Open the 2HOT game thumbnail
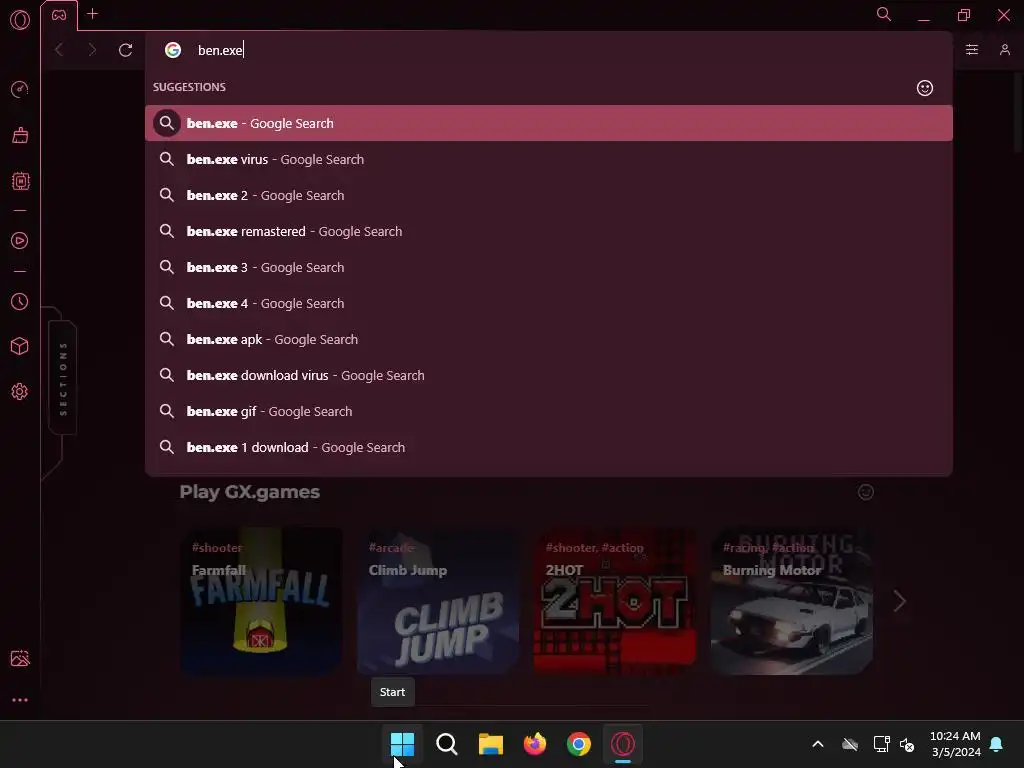The image size is (1024, 768). (x=615, y=601)
